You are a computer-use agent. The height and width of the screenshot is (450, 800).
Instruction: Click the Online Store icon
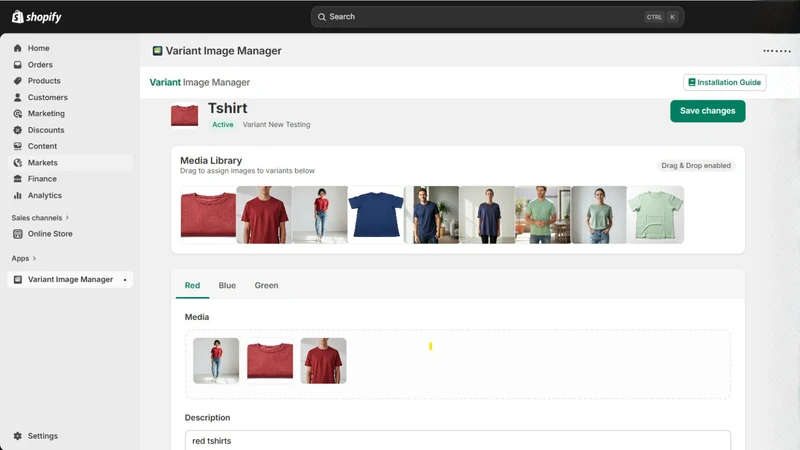pos(17,234)
